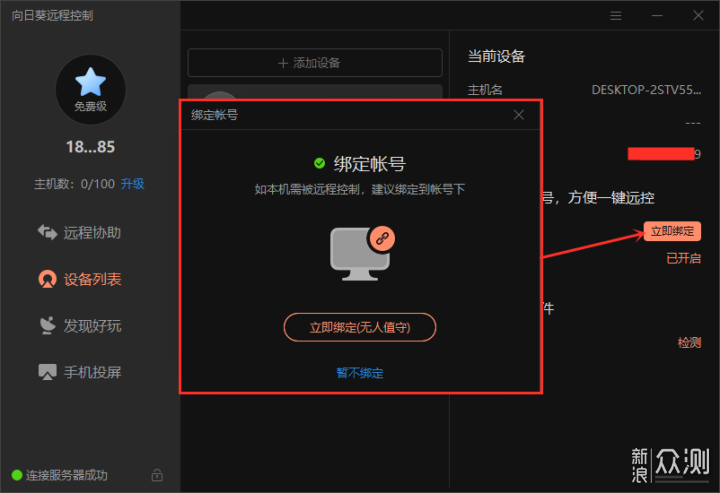Click the blue star free-level avatar
The image size is (720, 493).
point(90,89)
